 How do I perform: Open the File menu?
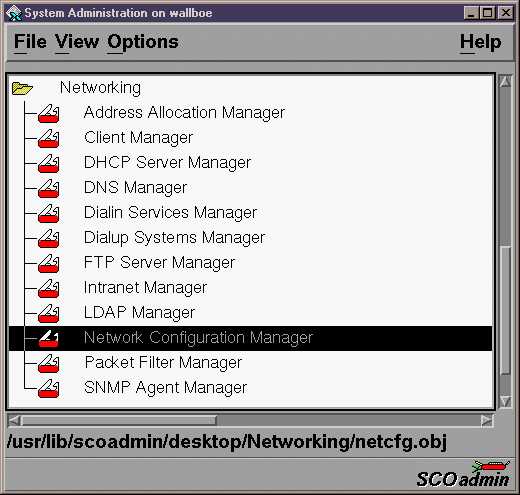[x=30, y=42]
